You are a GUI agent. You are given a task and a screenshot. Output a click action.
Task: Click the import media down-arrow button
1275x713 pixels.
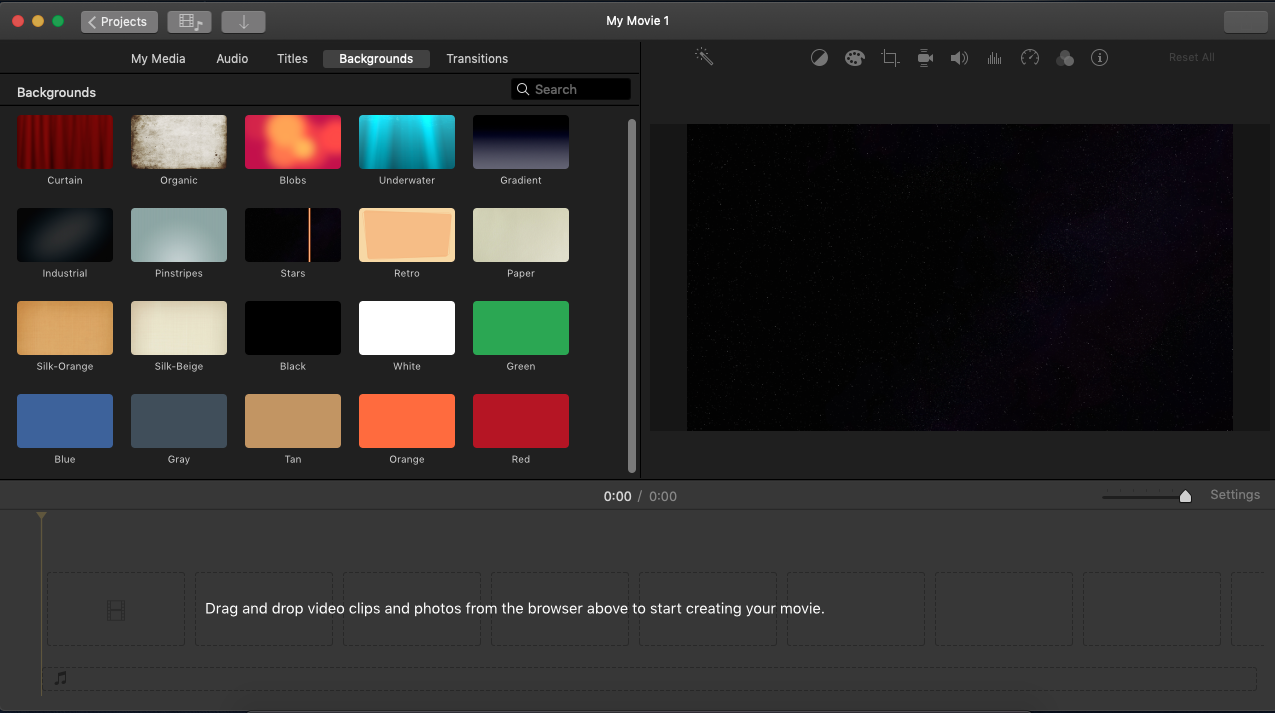coord(243,22)
